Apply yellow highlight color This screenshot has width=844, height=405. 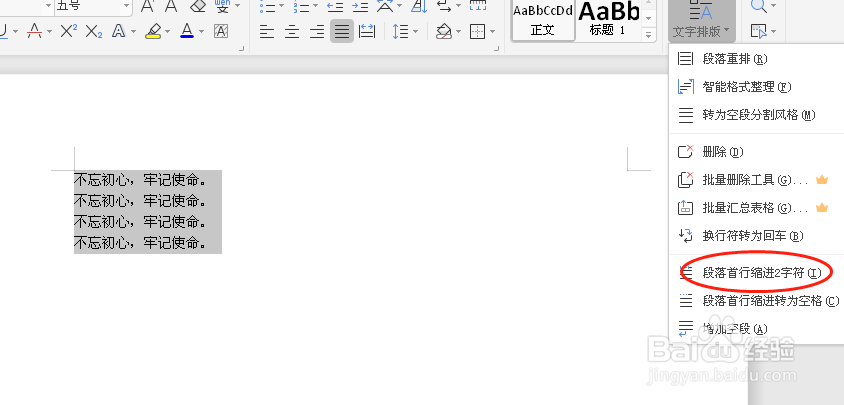(x=153, y=32)
